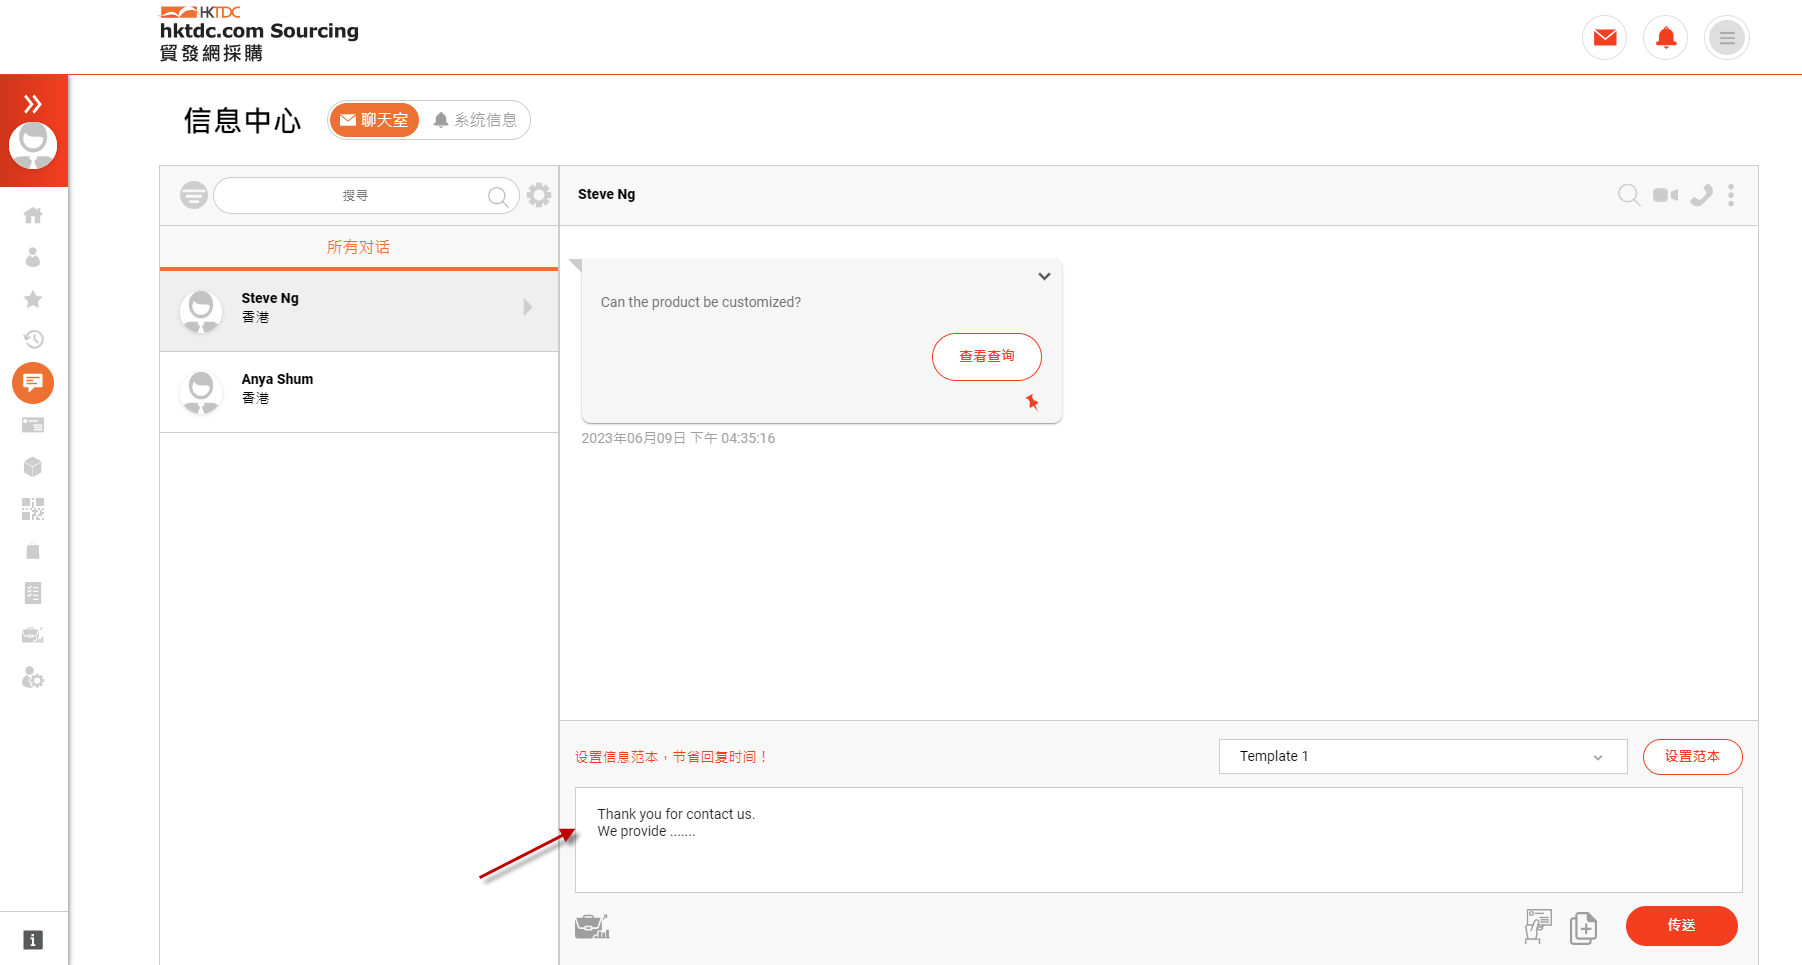Screen dimensions: 1802x965
Task: Open the shopping bag icon in sidebar
Action: [33, 551]
